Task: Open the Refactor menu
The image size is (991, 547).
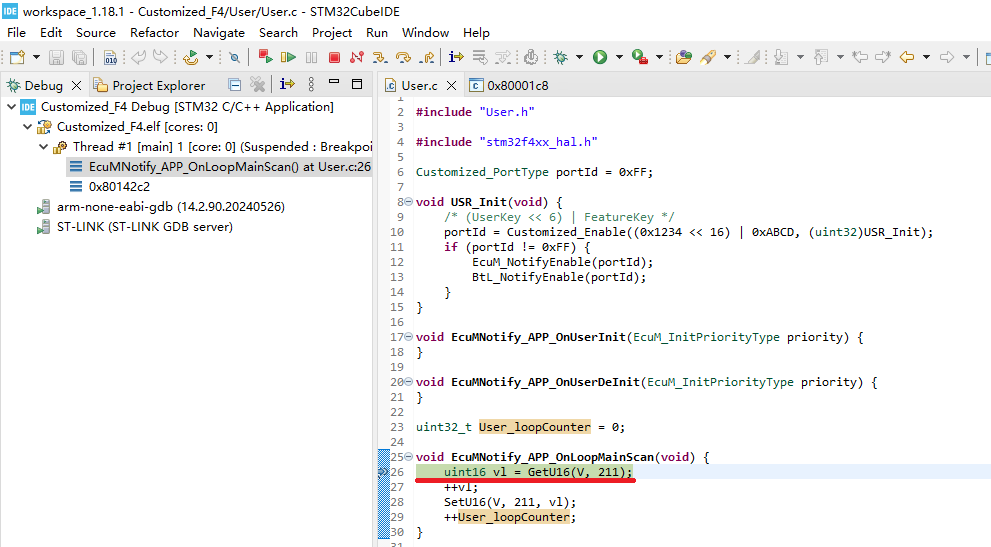Action: pyautogui.click(x=155, y=32)
